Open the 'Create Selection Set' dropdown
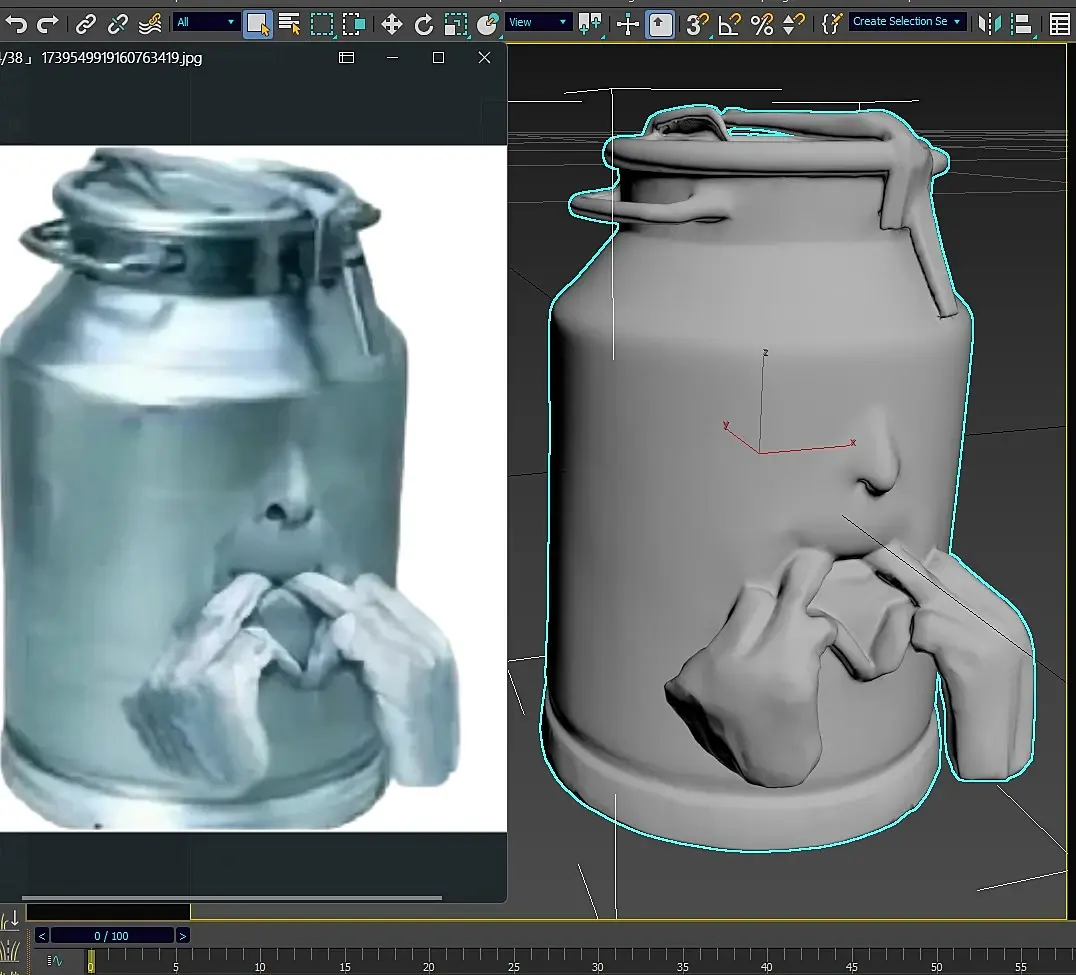This screenshot has height=975, width=1076. (907, 21)
